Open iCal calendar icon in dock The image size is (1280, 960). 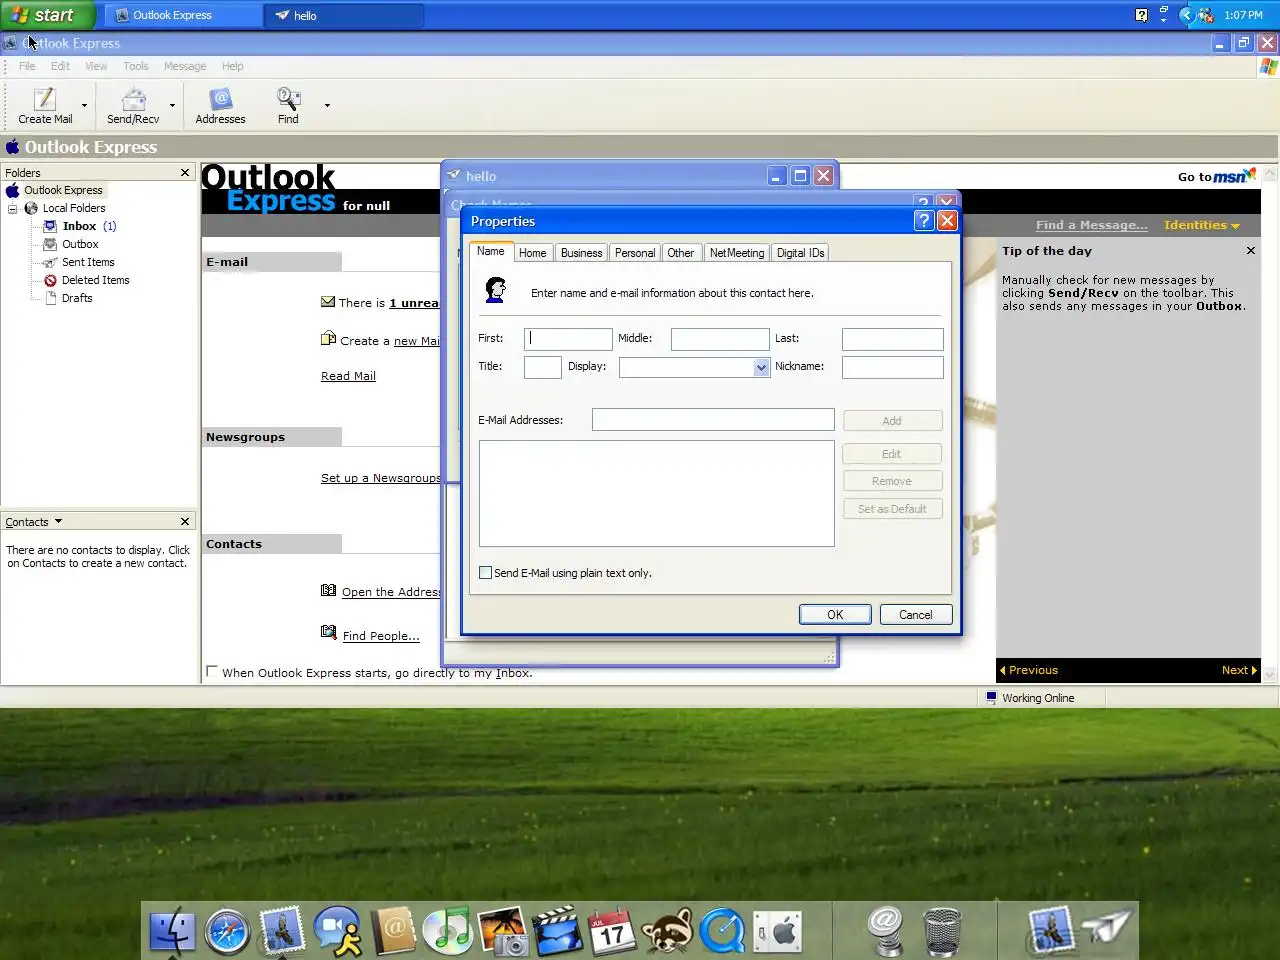[x=611, y=932]
